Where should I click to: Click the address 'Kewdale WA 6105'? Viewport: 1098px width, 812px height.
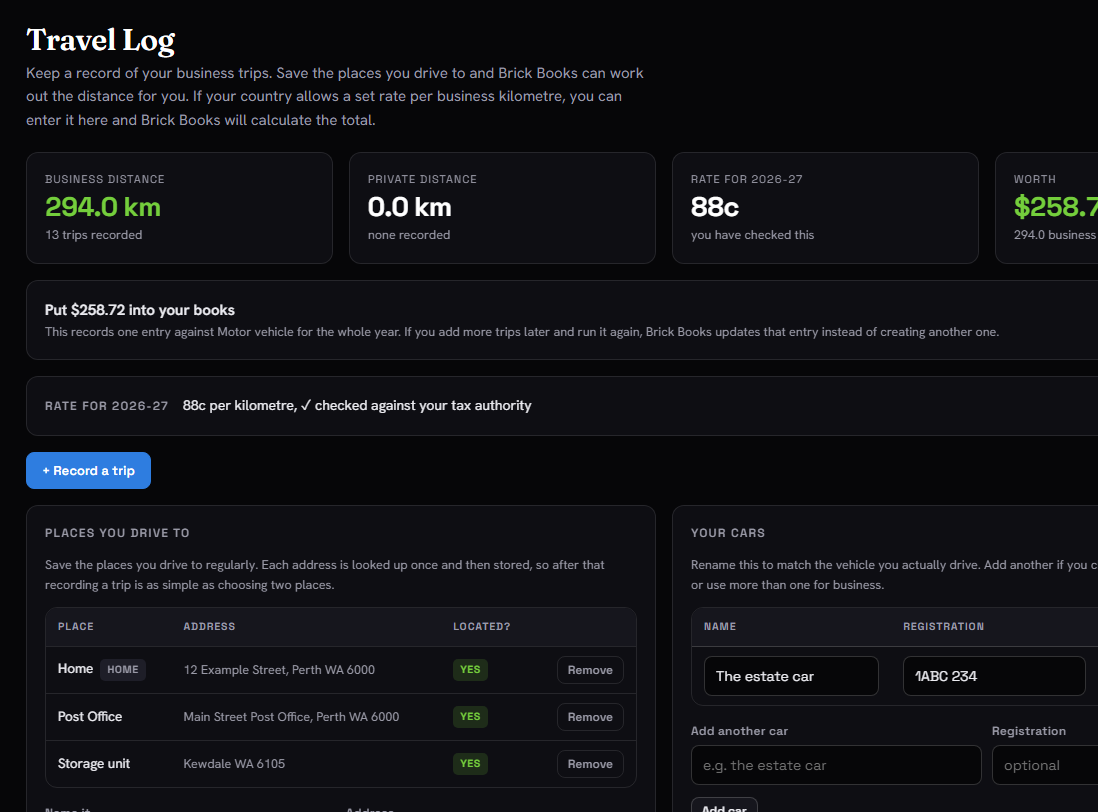click(235, 764)
